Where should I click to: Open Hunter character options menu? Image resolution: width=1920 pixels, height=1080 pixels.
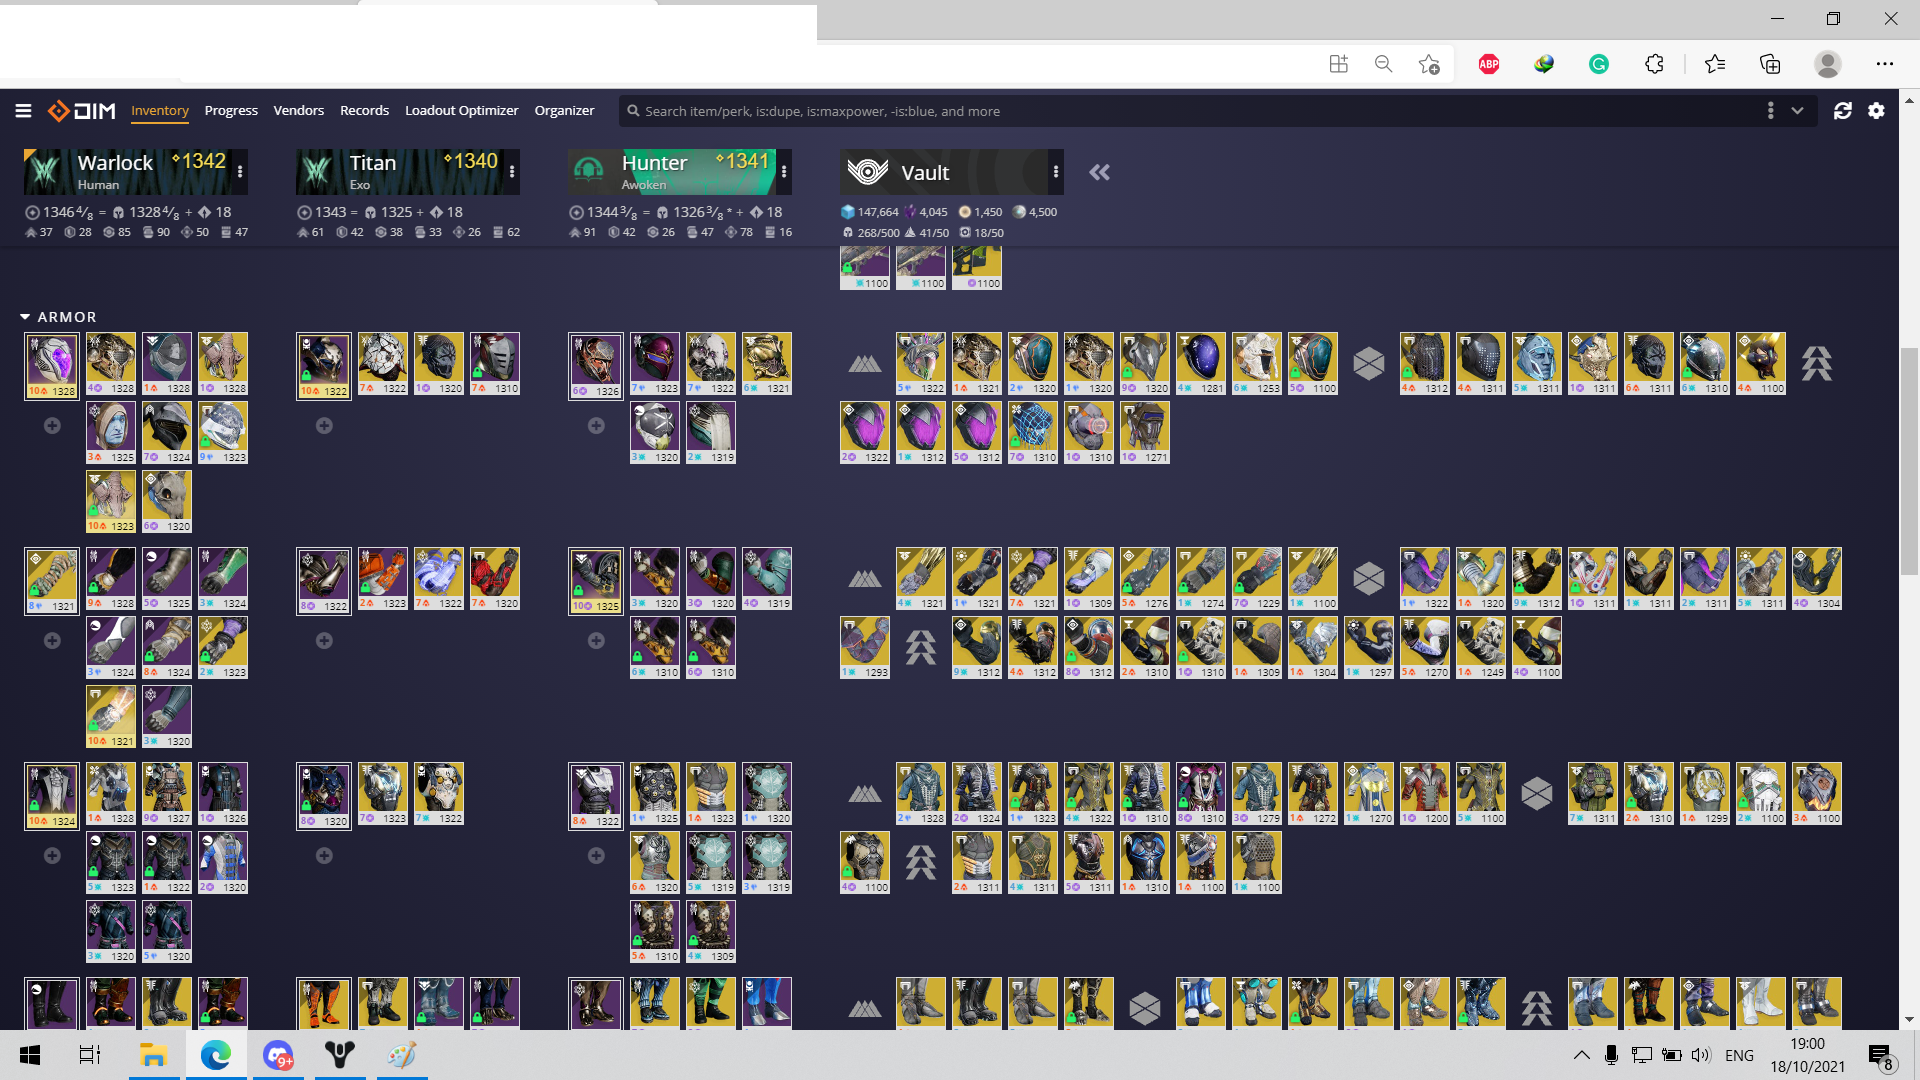[x=784, y=172]
